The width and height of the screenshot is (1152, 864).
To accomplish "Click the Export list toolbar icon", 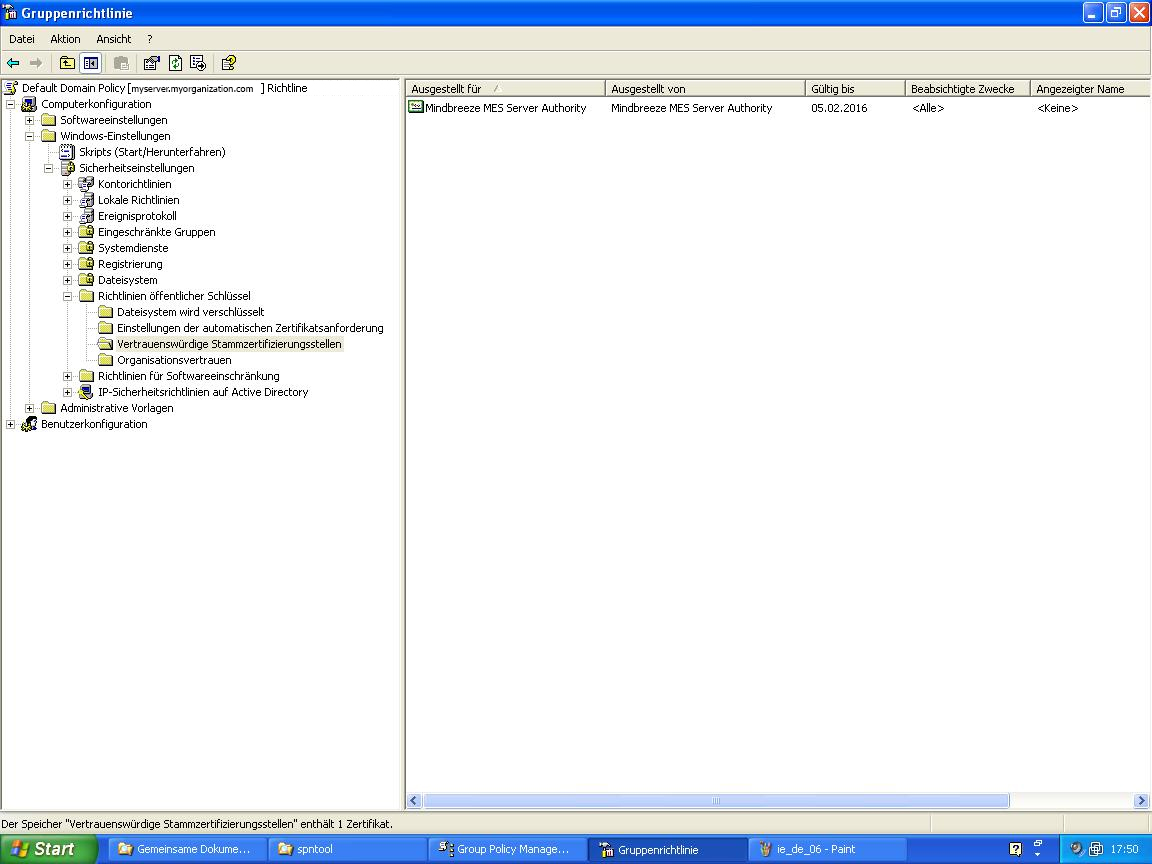I will pos(197,63).
